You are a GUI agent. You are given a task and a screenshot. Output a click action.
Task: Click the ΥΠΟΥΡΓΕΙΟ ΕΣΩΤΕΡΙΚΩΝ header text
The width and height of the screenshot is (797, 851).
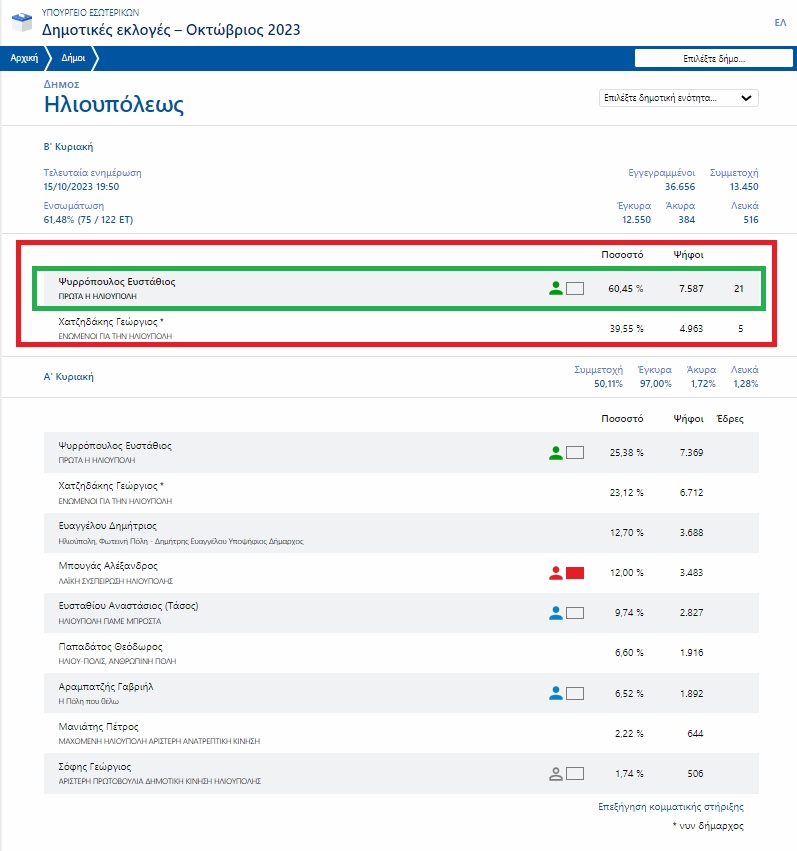click(x=91, y=12)
